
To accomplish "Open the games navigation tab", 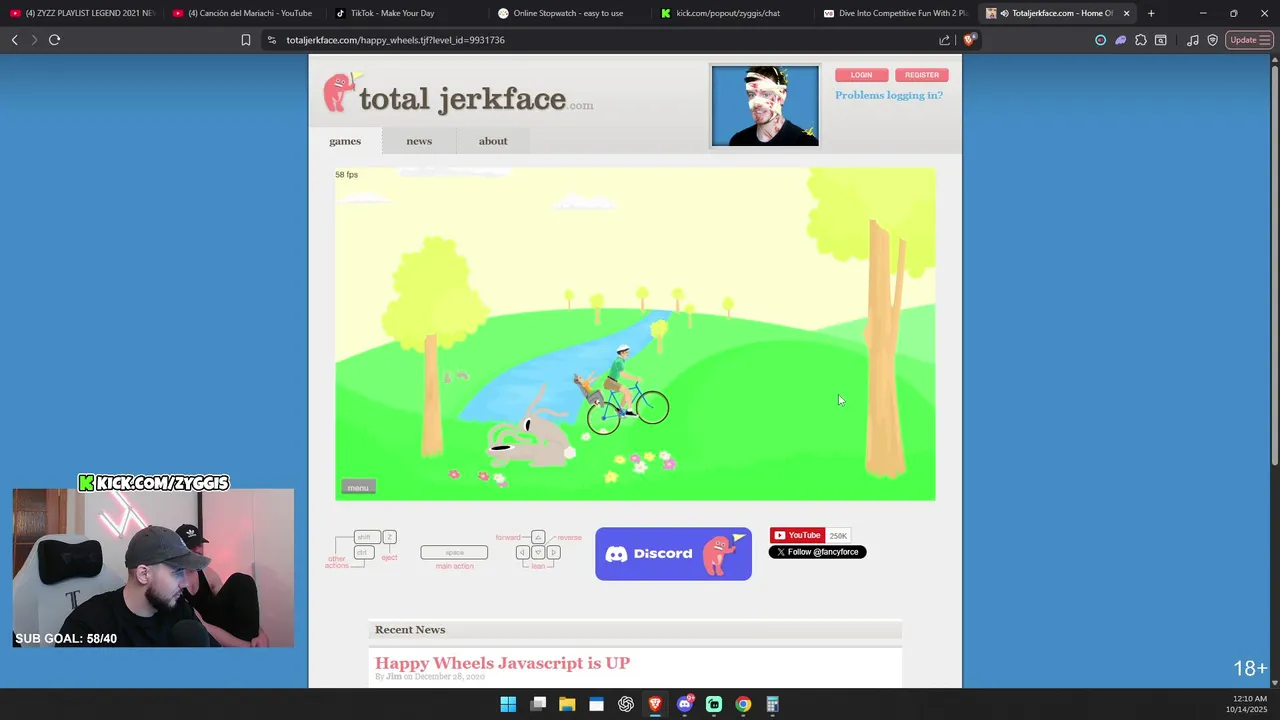I will [345, 141].
